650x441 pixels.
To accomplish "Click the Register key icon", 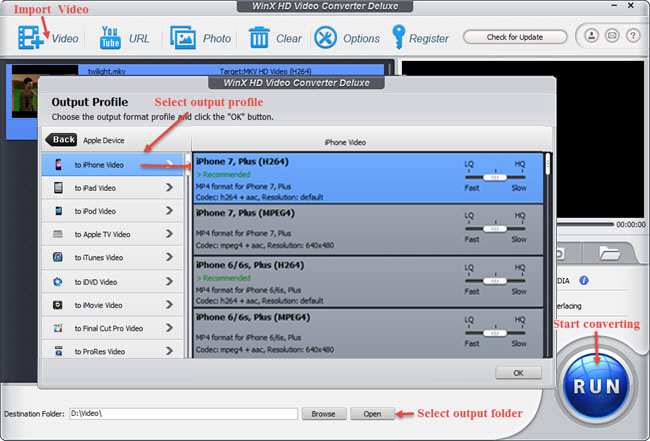I will click(398, 37).
